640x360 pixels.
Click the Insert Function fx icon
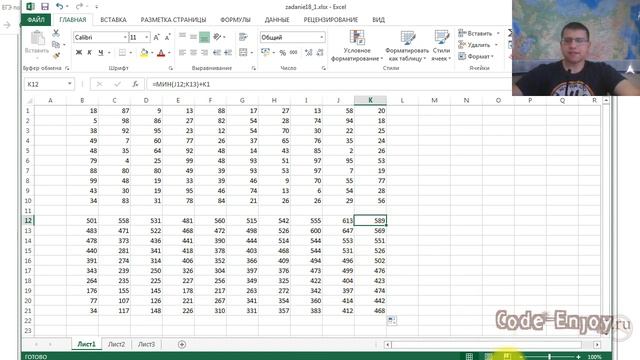(x=135, y=84)
